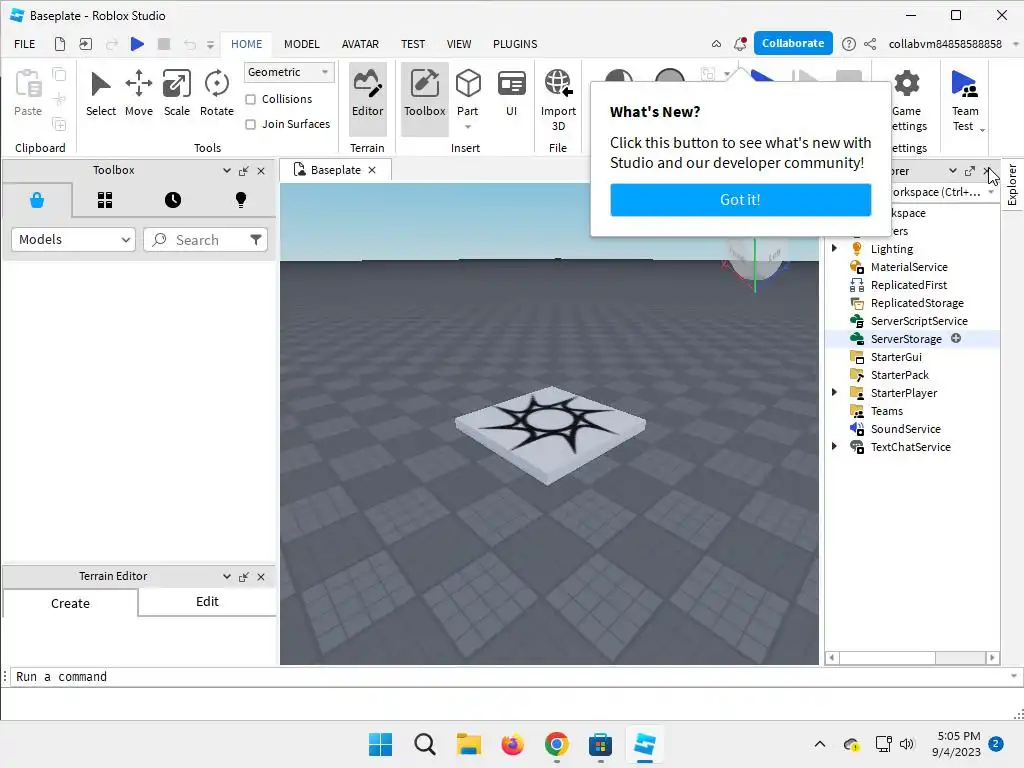The width and height of the screenshot is (1024, 768).
Task: Open the Part dropdown arrow
Action: 468,127
